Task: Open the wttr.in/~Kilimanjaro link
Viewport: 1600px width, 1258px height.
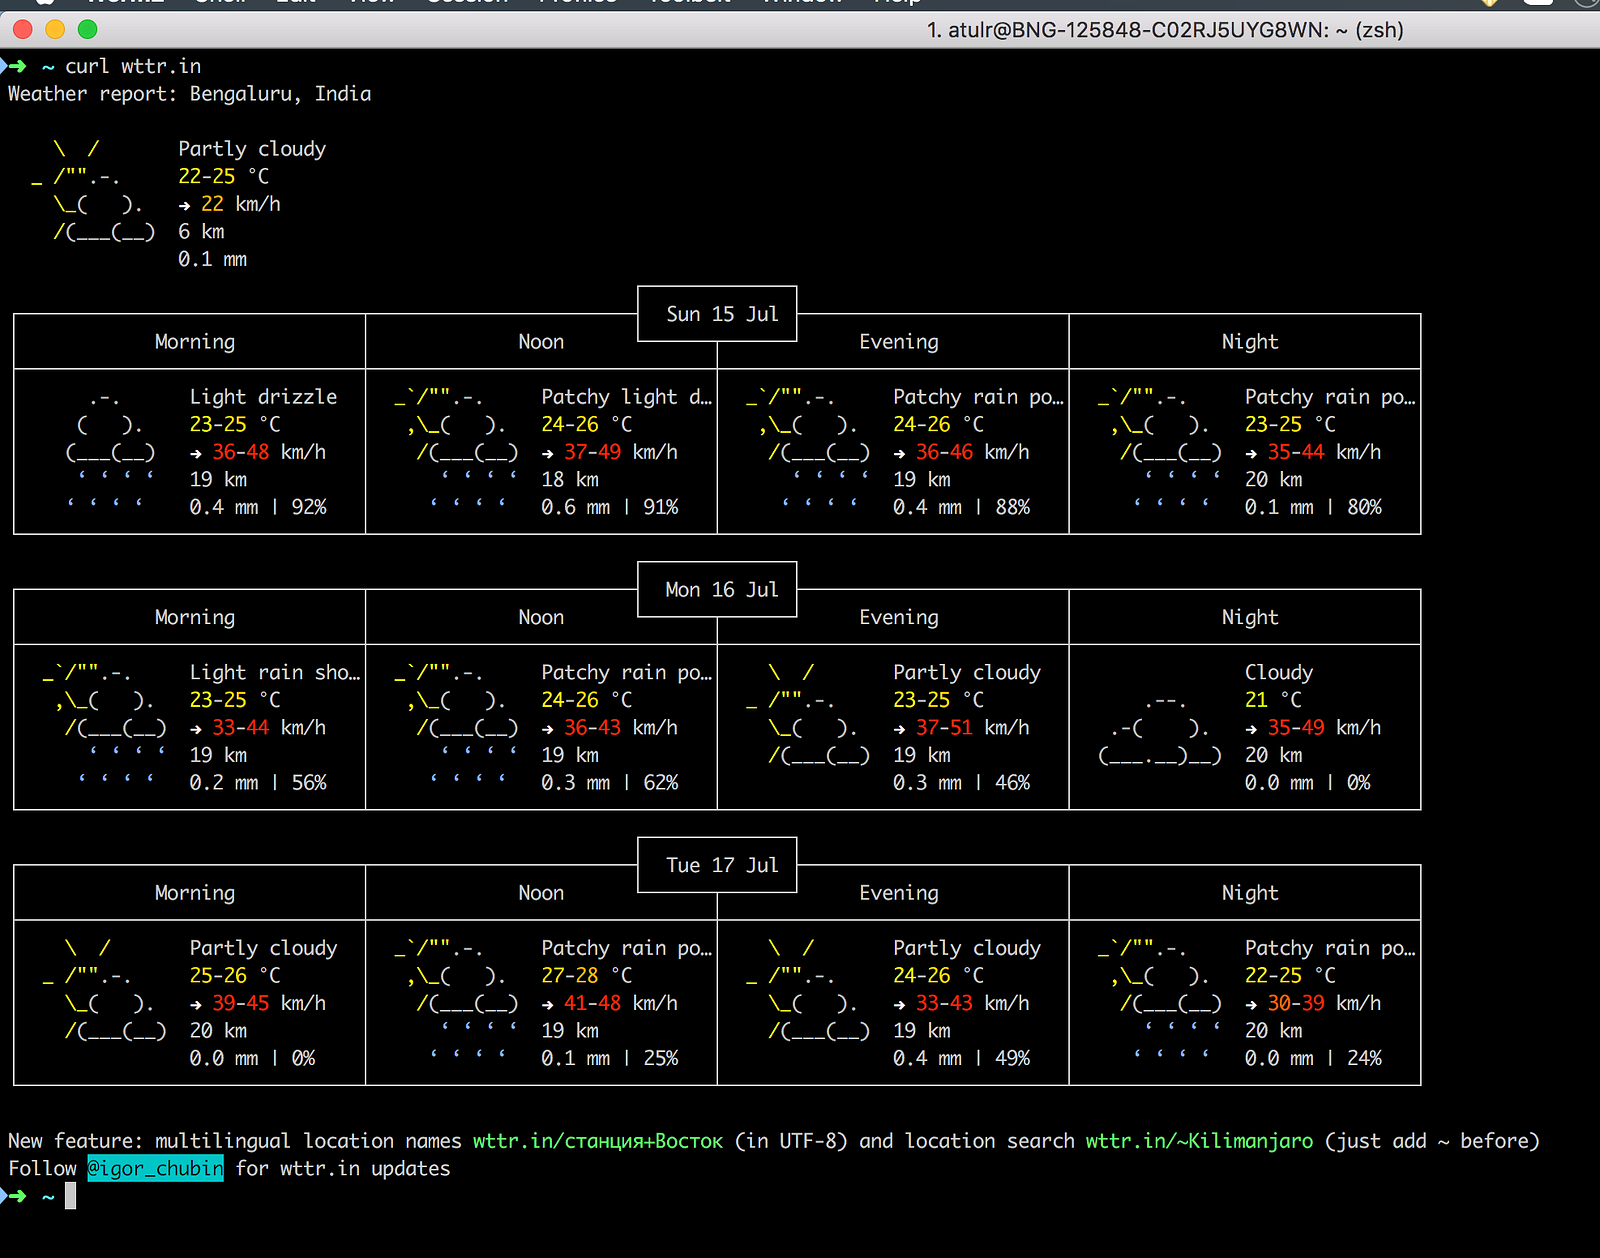Action: click(x=1199, y=1141)
